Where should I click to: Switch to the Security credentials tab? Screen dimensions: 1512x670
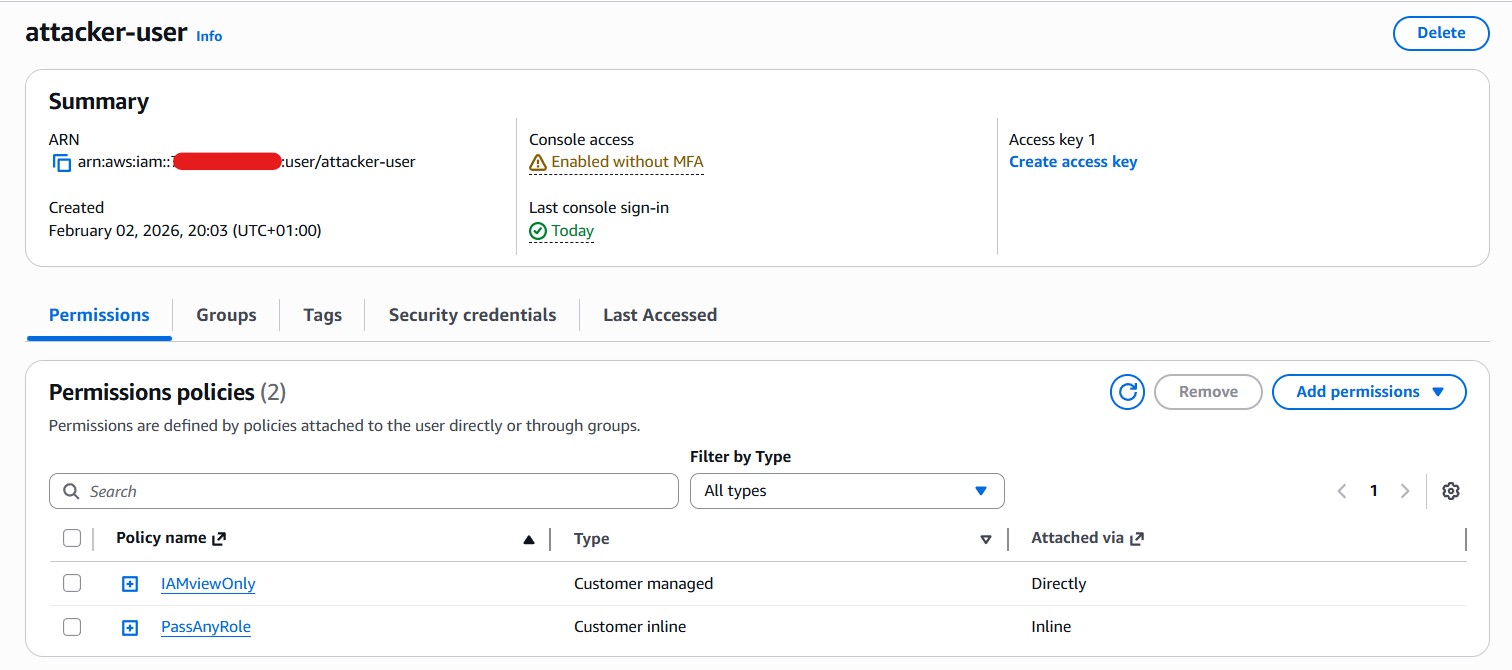click(x=472, y=314)
